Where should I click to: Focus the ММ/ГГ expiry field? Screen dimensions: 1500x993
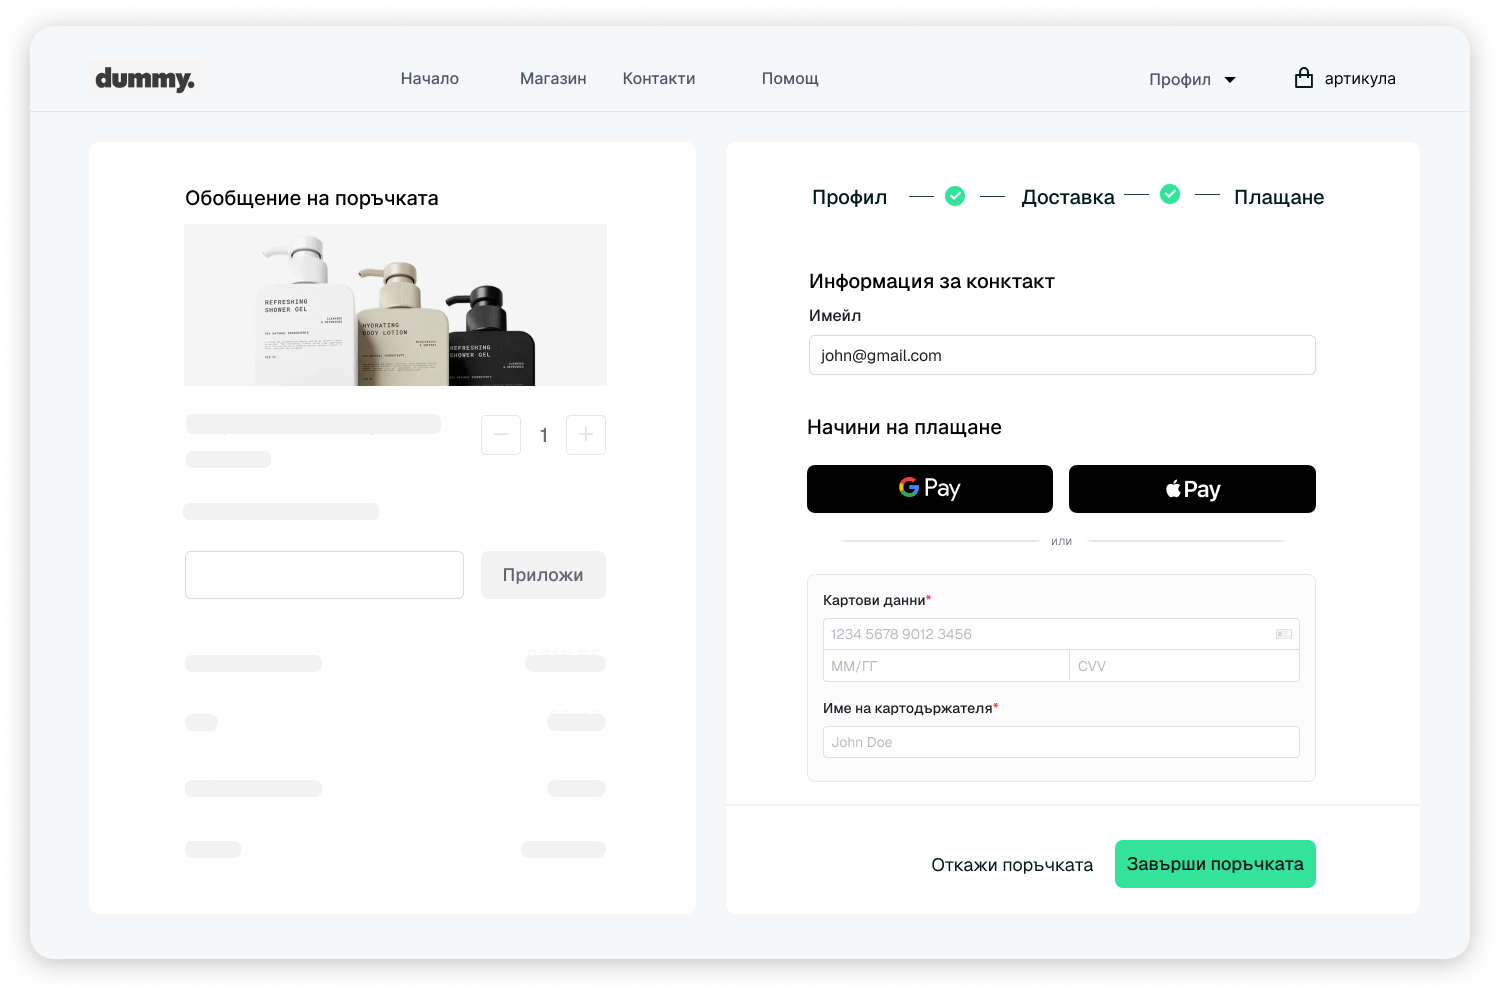946,666
